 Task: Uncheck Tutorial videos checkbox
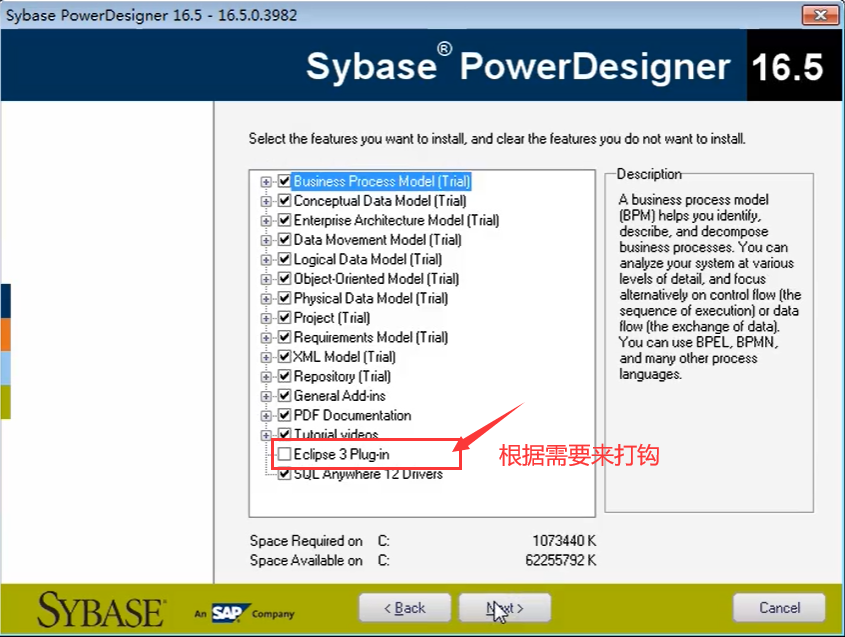(285, 434)
